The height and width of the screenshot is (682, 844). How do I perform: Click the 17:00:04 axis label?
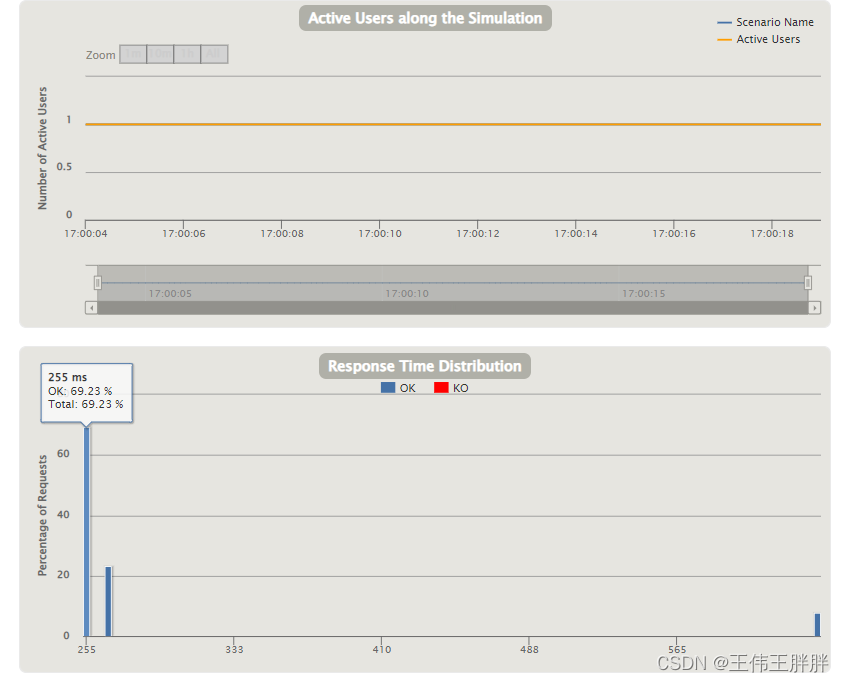pos(86,234)
